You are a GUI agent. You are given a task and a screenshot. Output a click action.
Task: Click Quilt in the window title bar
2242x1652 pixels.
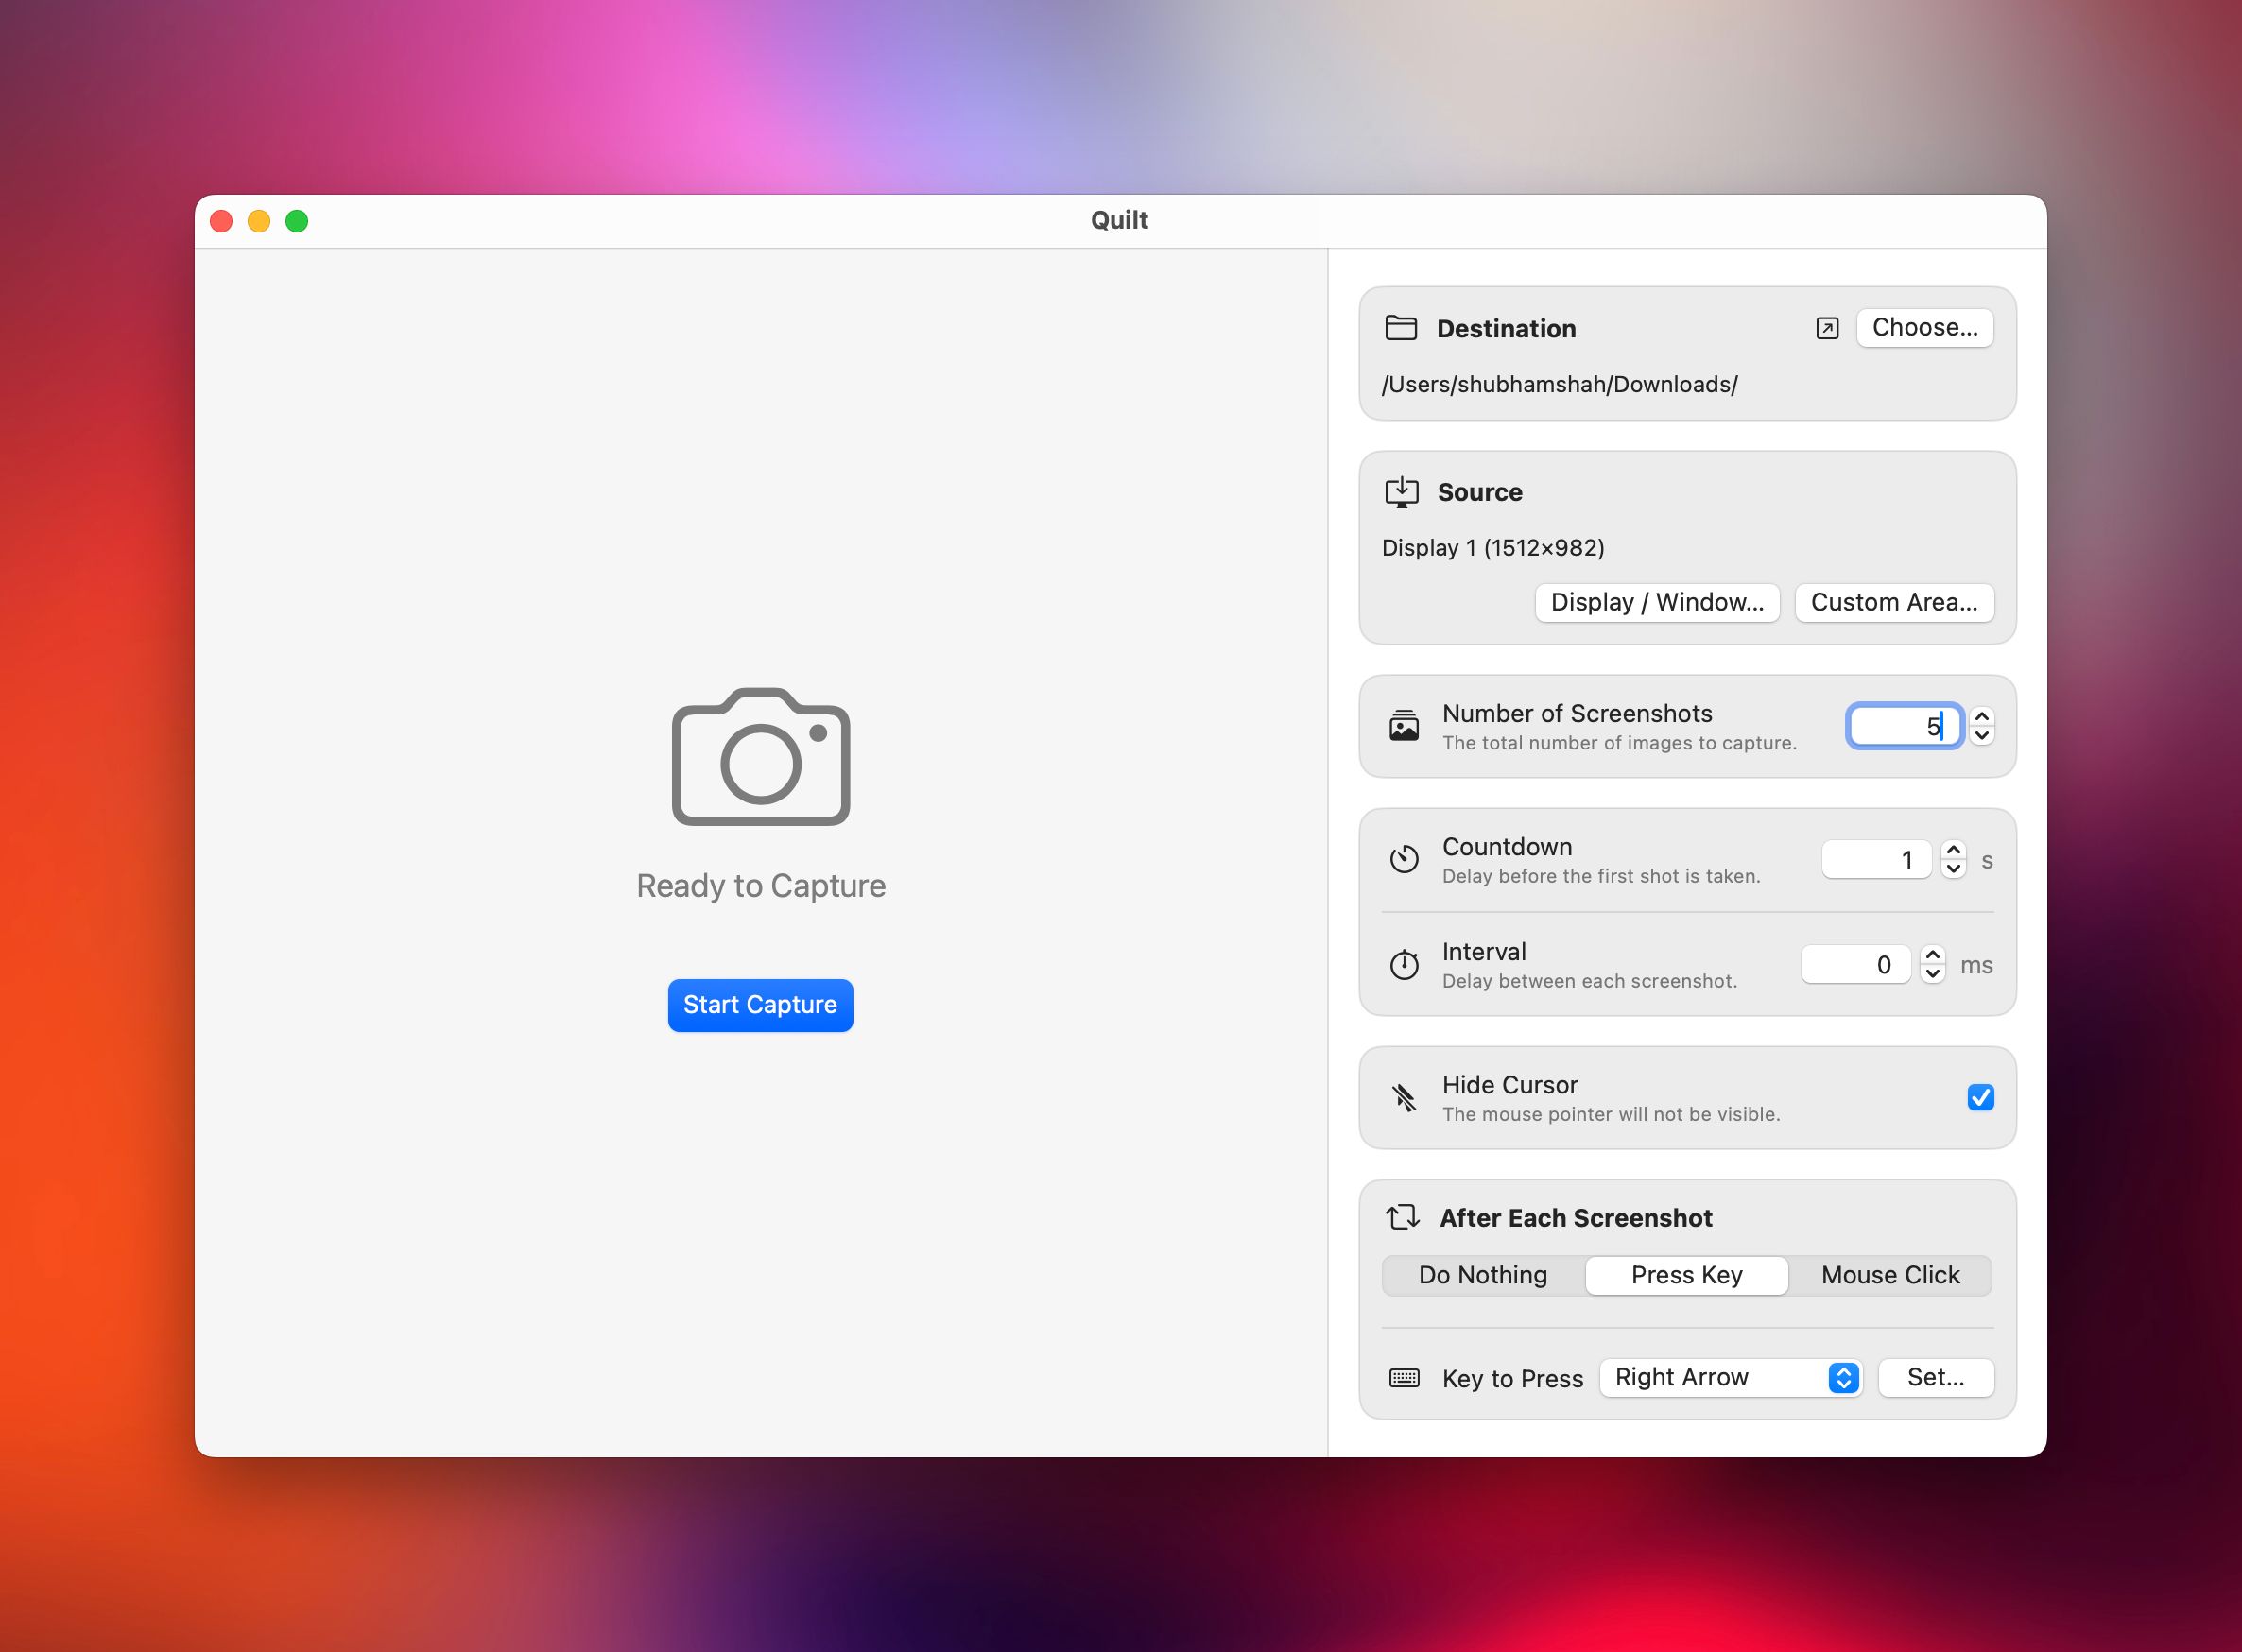[1120, 219]
